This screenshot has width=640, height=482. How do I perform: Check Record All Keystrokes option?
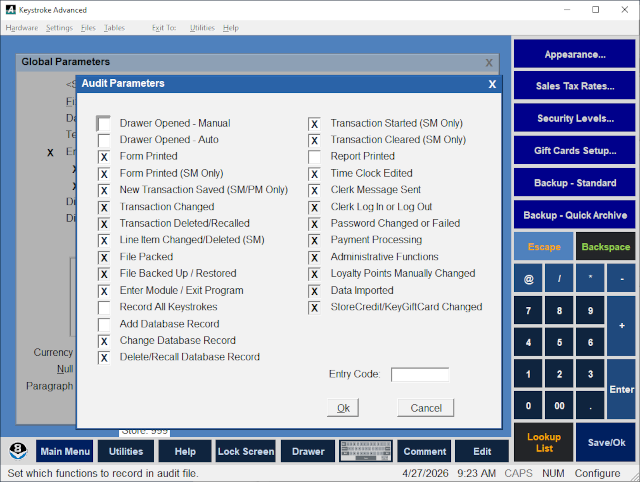tap(104, 307)
